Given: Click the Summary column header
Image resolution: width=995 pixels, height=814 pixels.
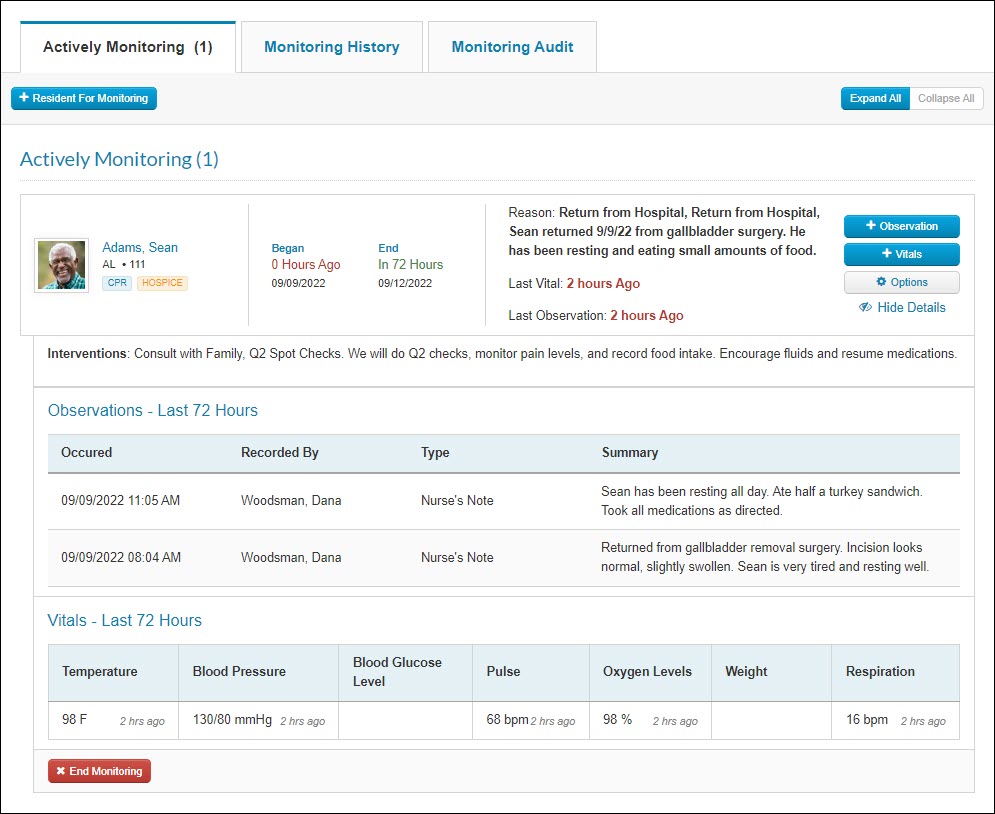Looking at the screenshot, I should [x=630, y=452].
